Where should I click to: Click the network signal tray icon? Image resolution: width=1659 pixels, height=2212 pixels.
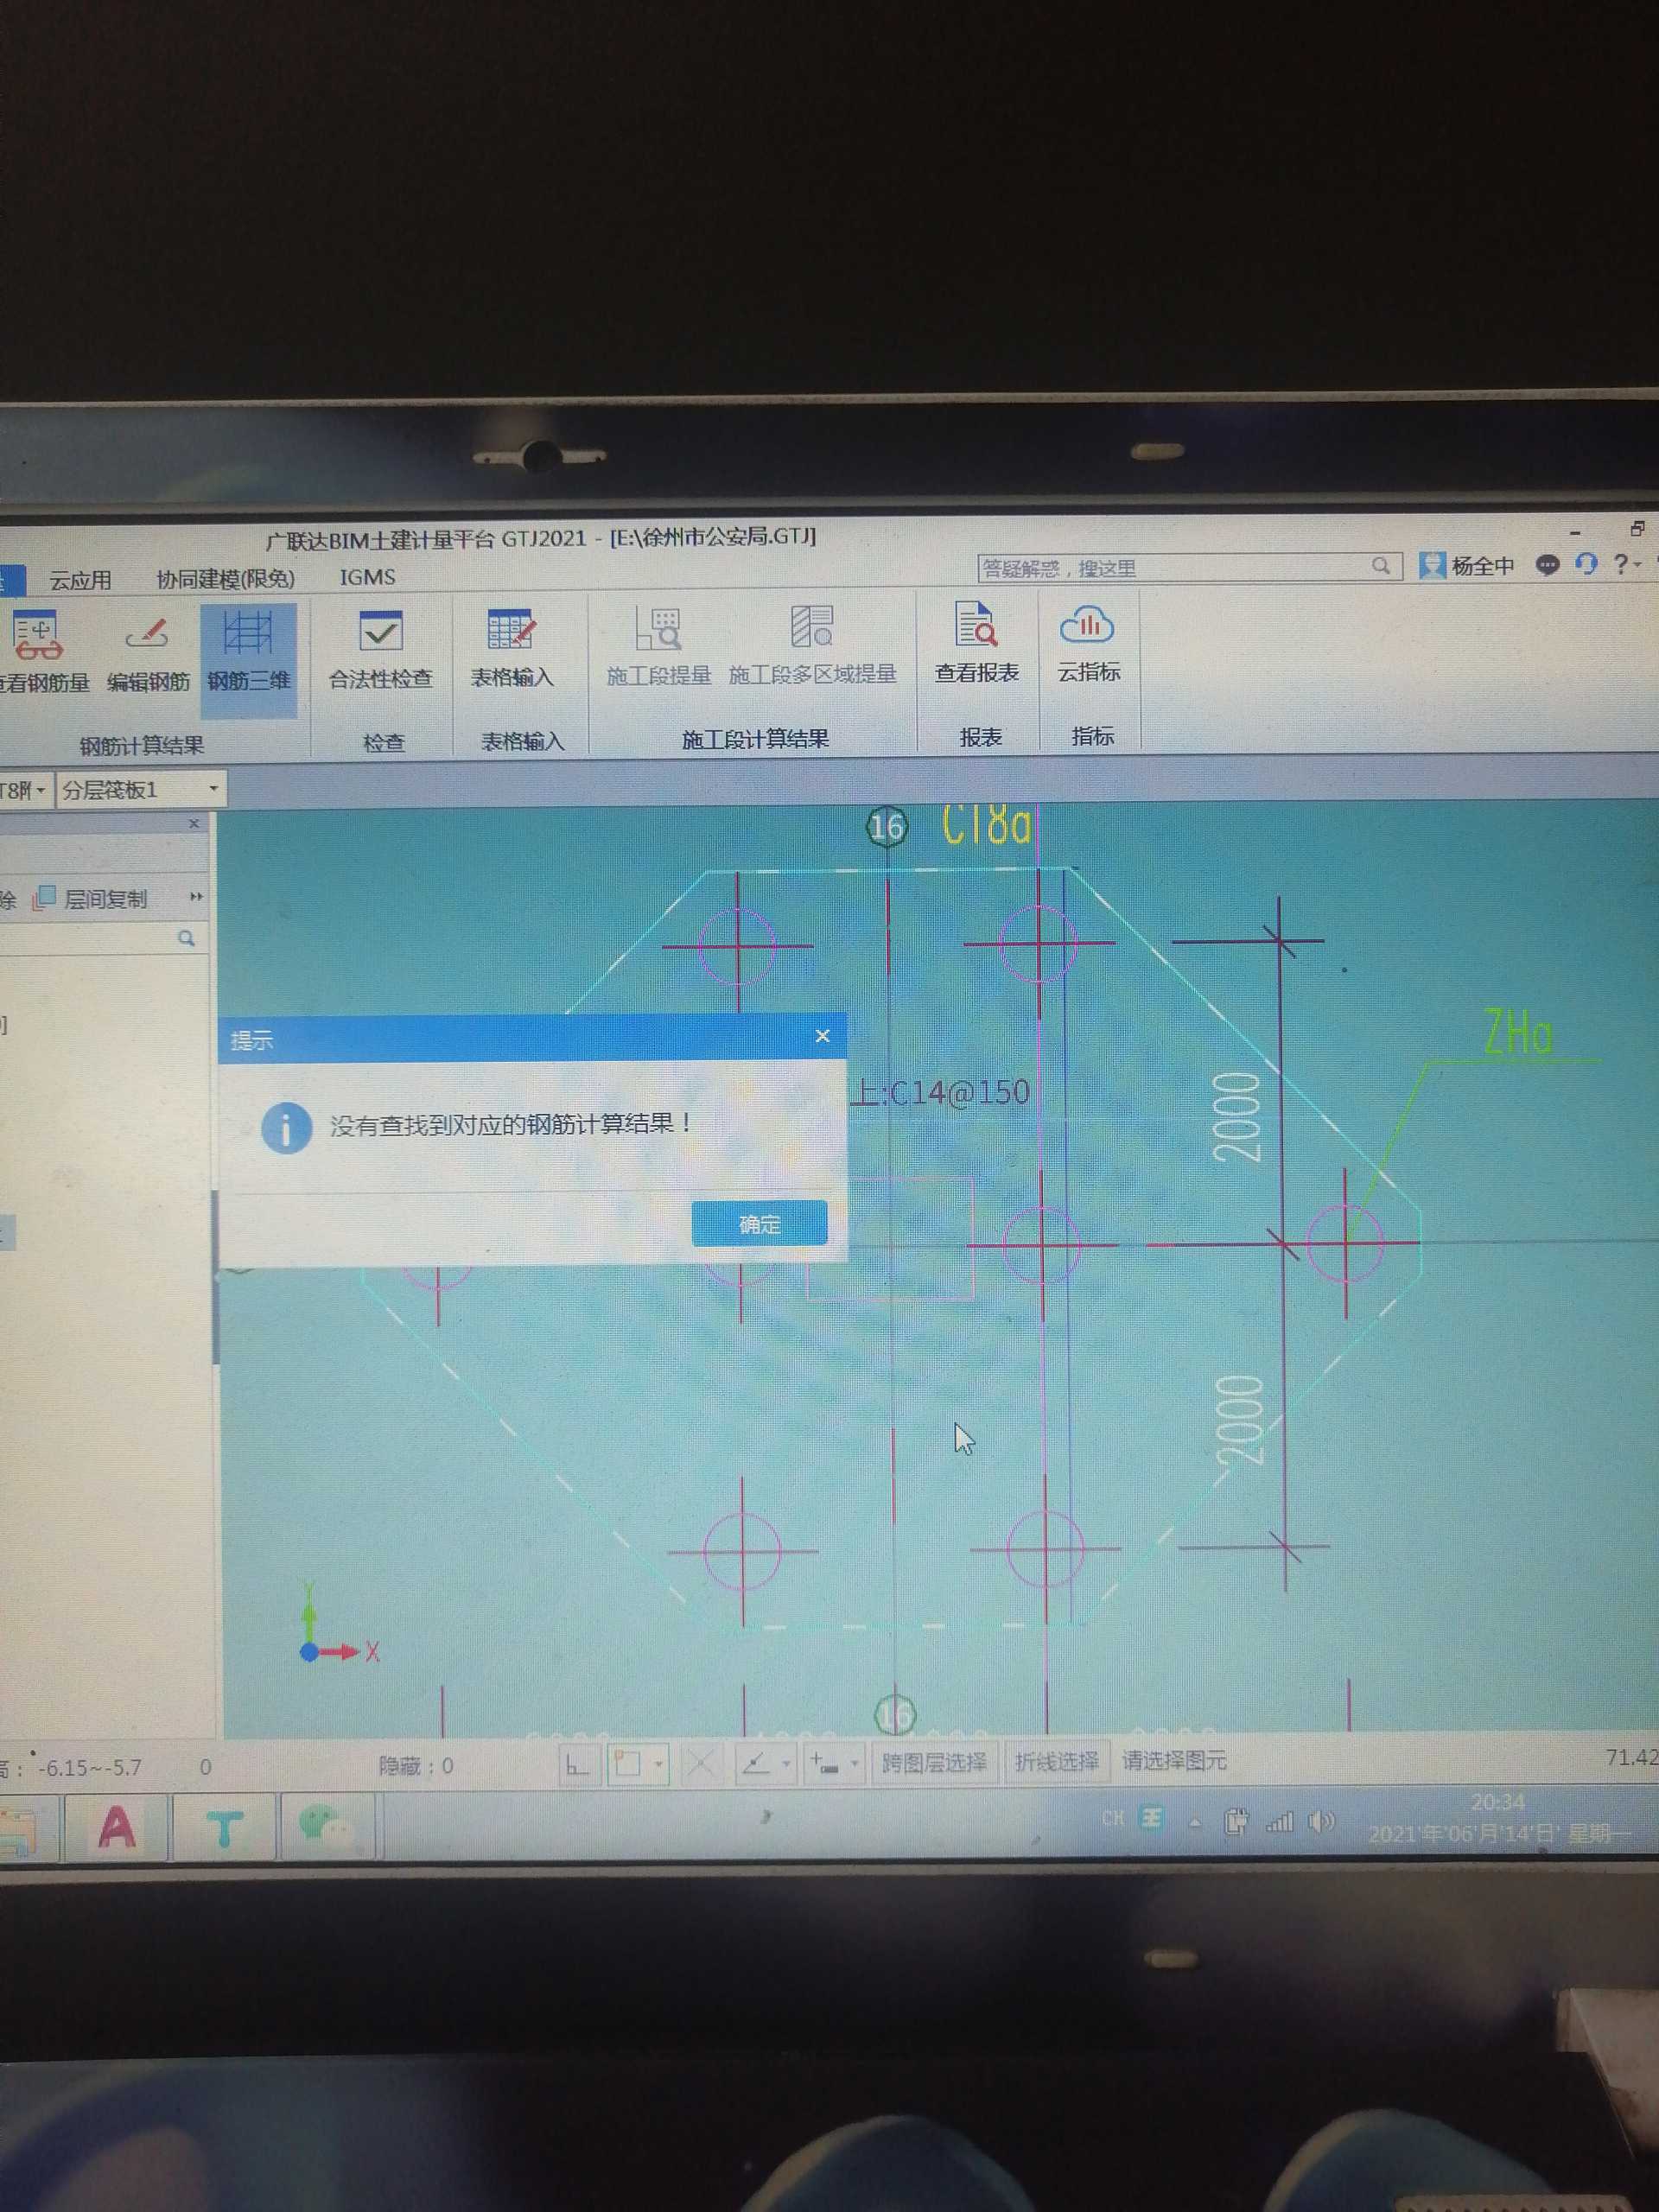tap(1279, 1822)
